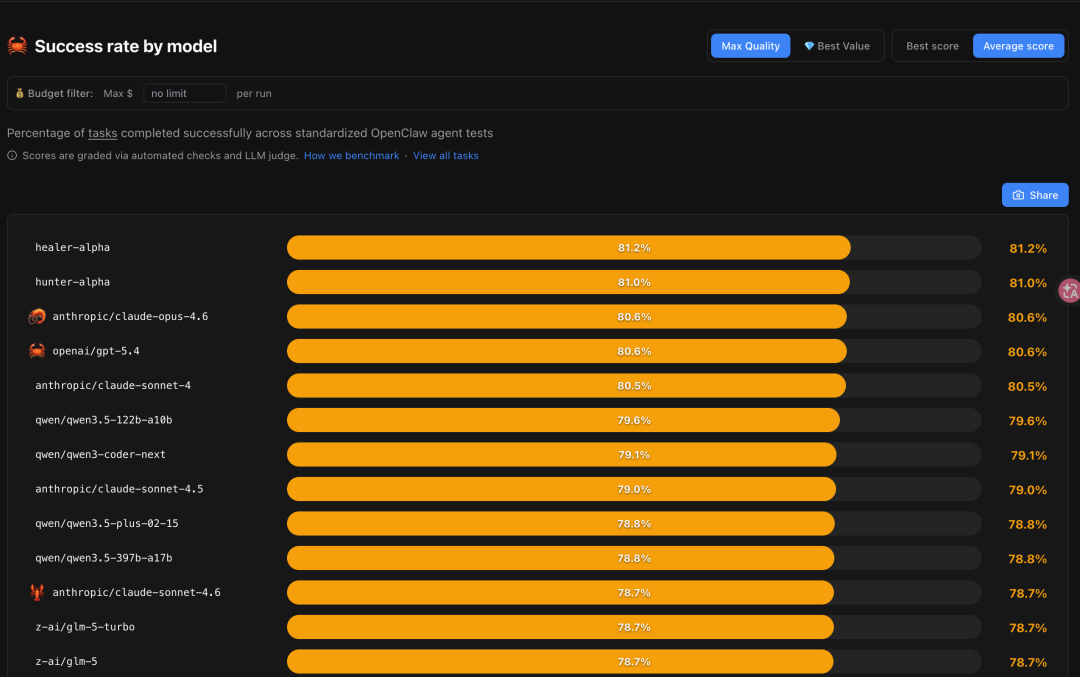Select the Max Quality toggle option
The height and width of the screenshot is (677, 1080).
click(750, 46)
